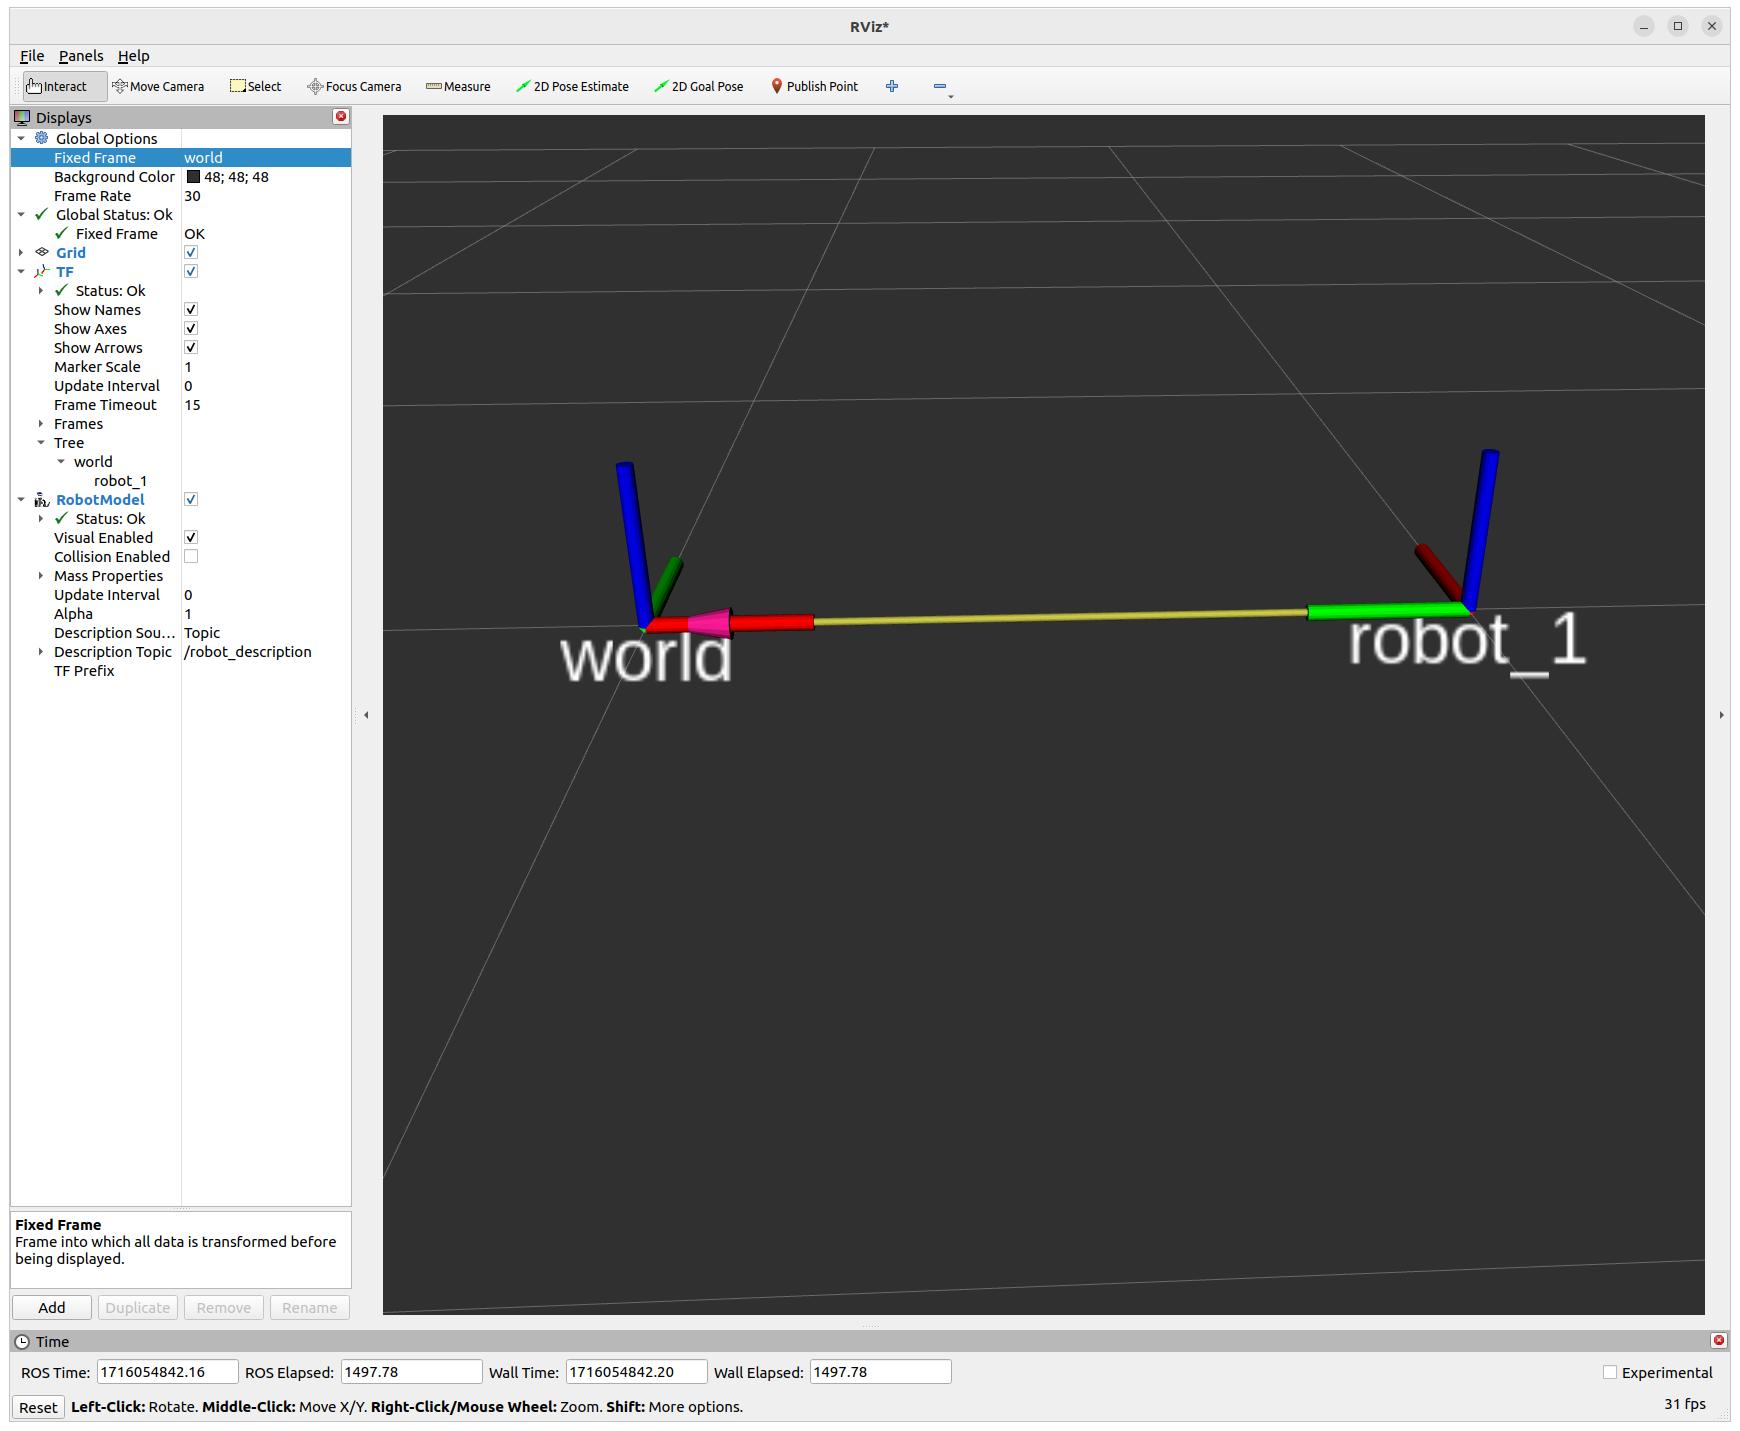Expand the TF Status: Ok row
The width and height of the screenshot is (1740, 1431).
click(41, 290)
